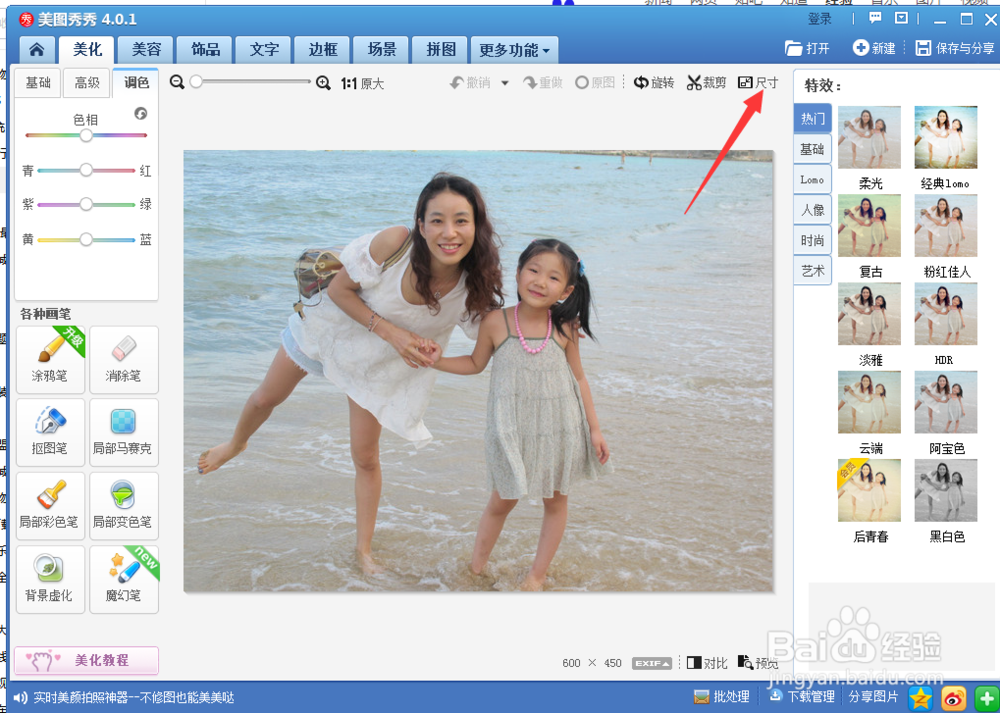Click the 登录 login link
Image resolution: width=1000 pixels, height=713 pixels.
(x=820, y=19)
